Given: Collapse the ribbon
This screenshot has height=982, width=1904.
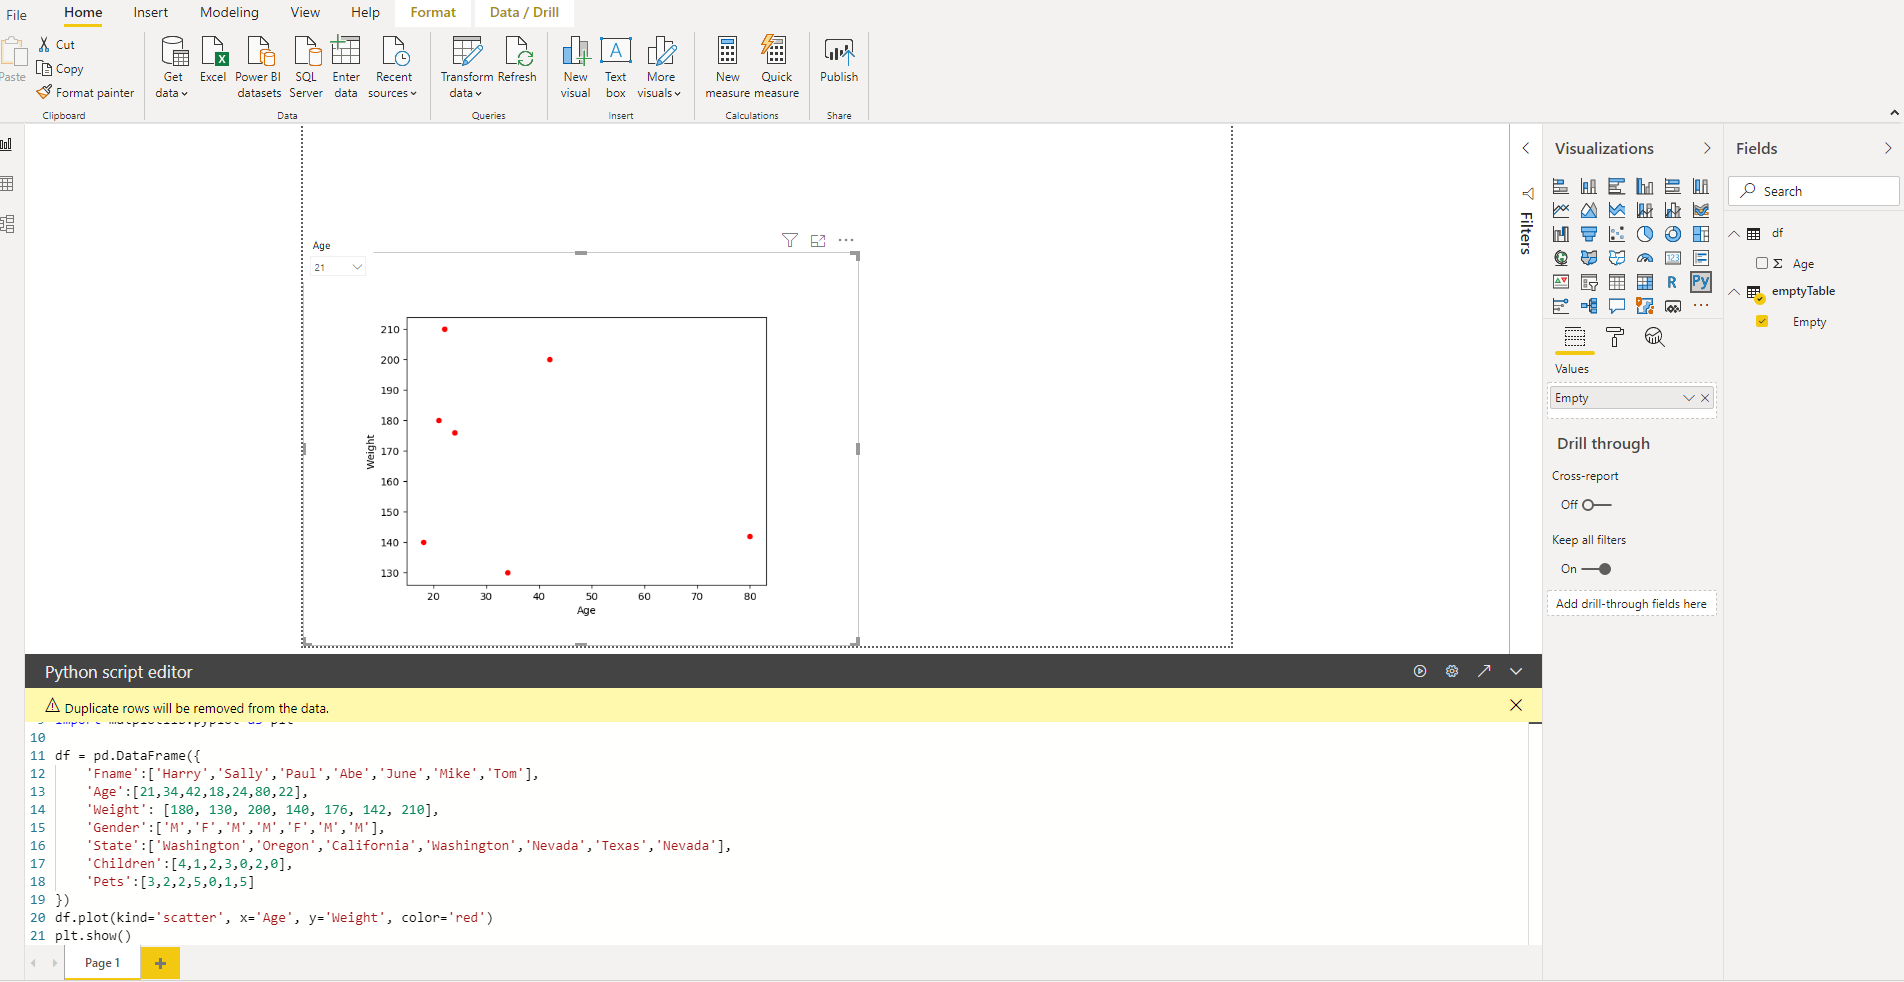Looking at the screenshot, I should (x=1893, y=113).
